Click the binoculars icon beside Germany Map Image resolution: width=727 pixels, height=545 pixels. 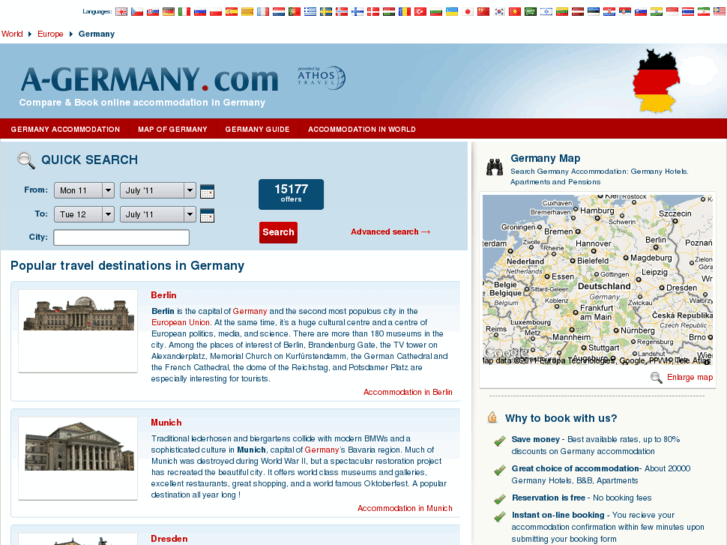tap(495, 167)
